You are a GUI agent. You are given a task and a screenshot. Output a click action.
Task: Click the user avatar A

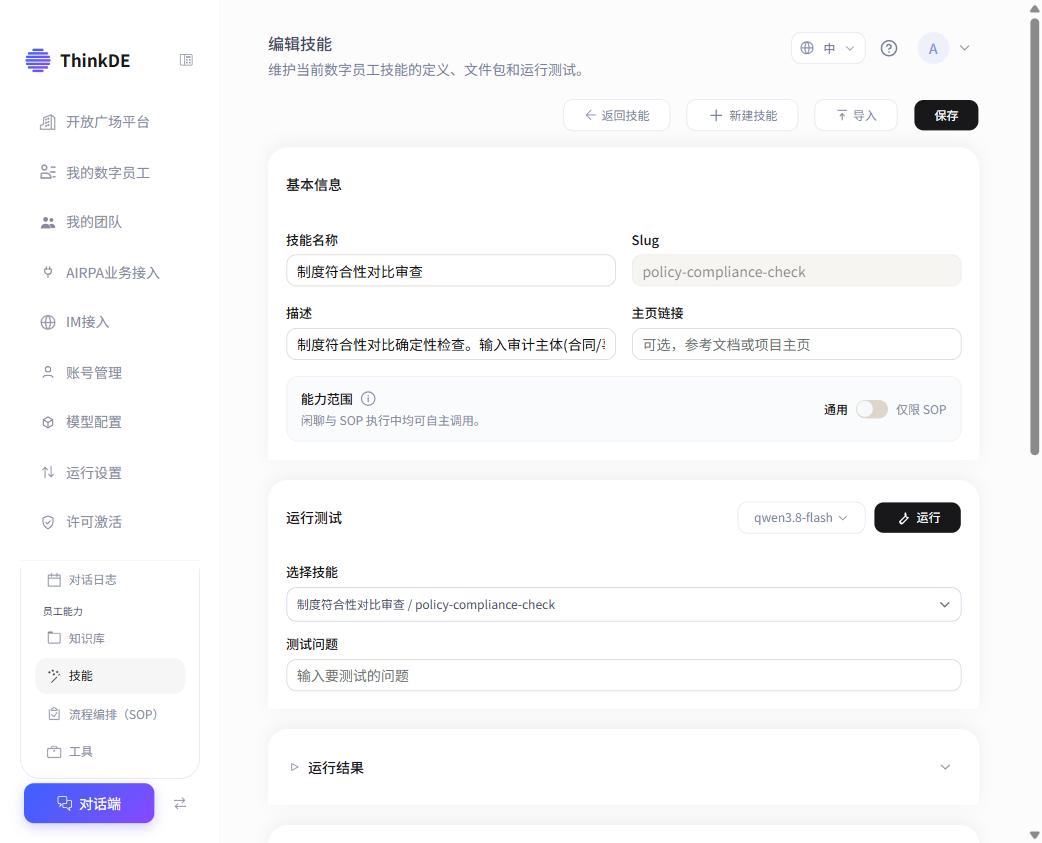coord(933,48)
